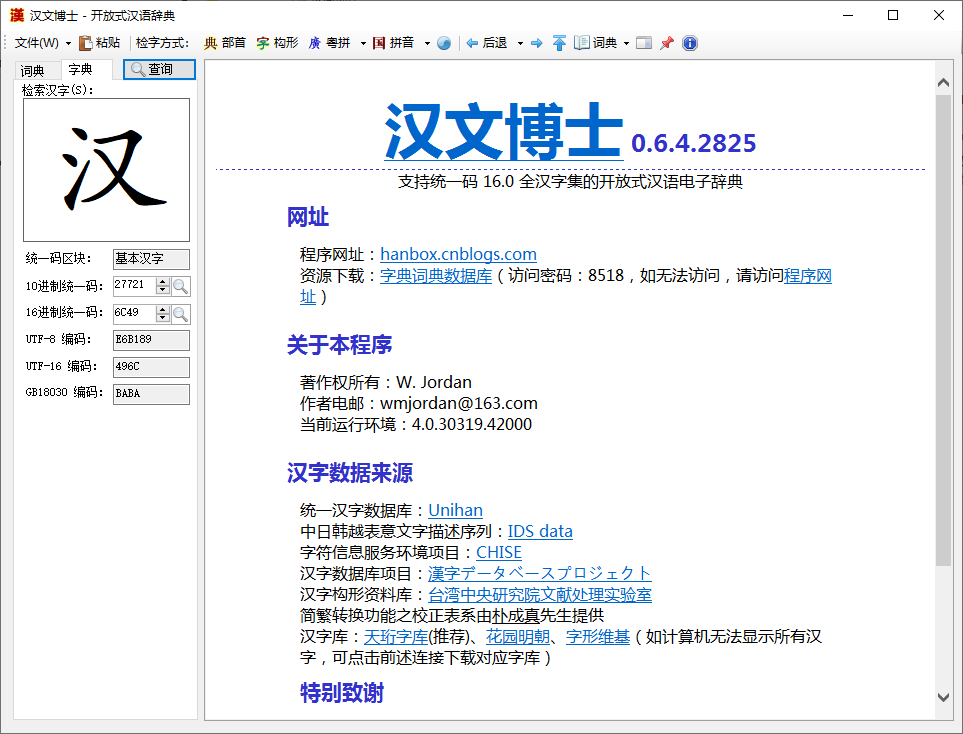The image size is (963, 734).
Task: Toggle the side panel layout icon
Action: pos(644,43)
